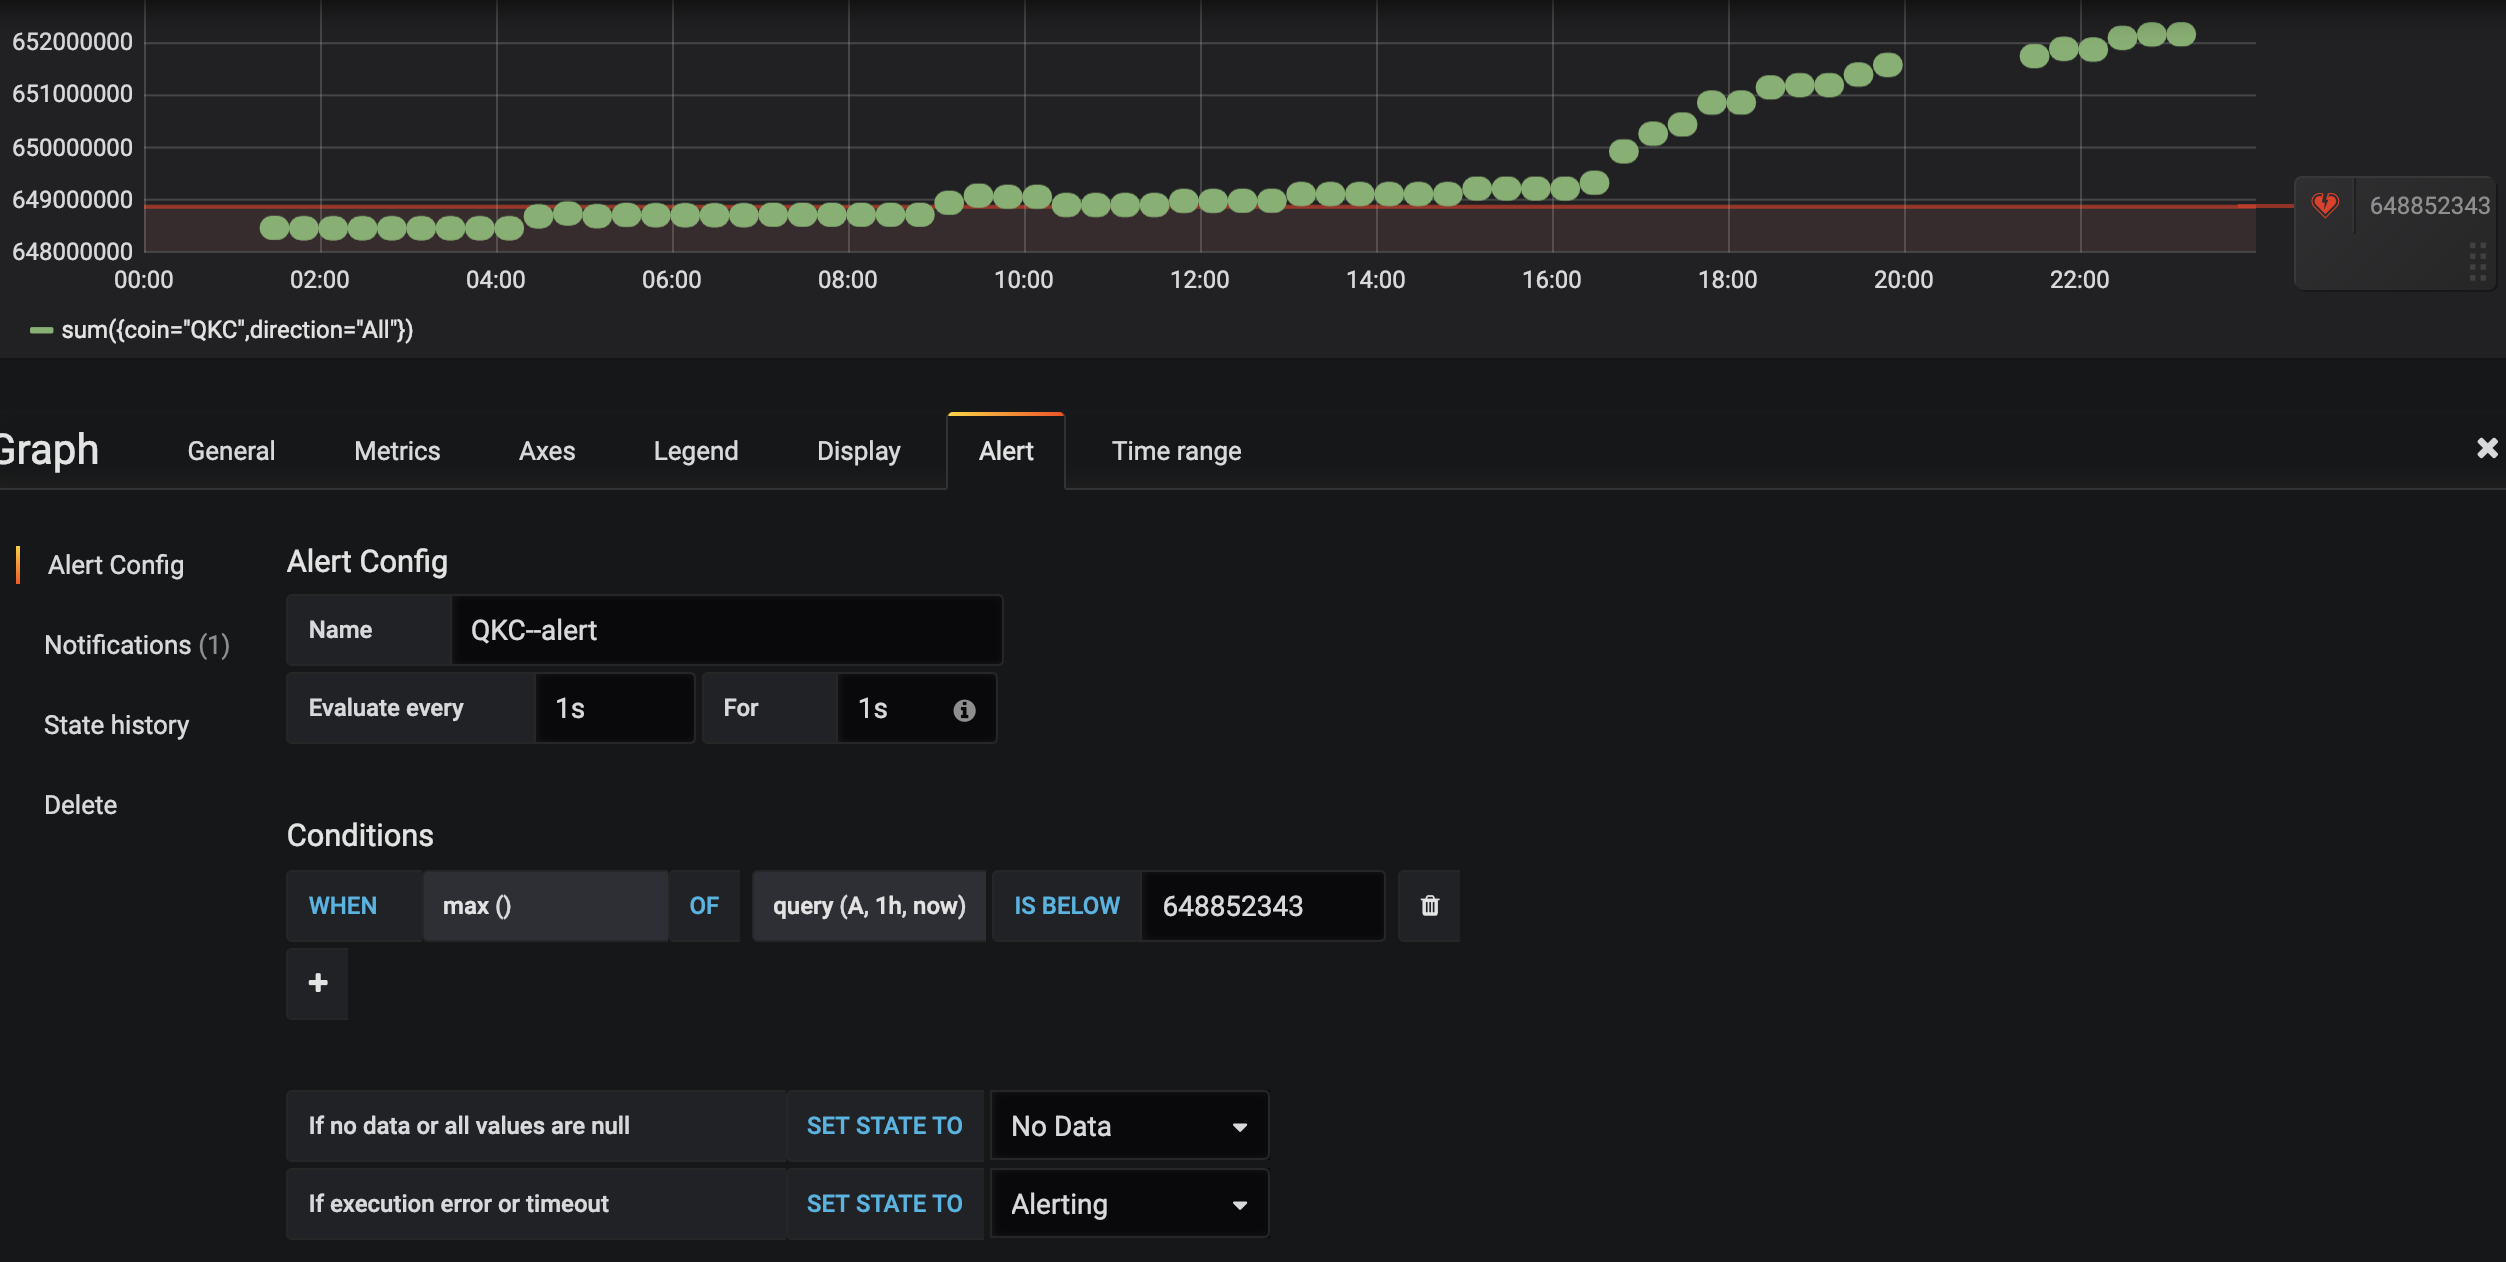Open the query (A, 1h, now) selector

pyautogui.click(x=868, y=906)
